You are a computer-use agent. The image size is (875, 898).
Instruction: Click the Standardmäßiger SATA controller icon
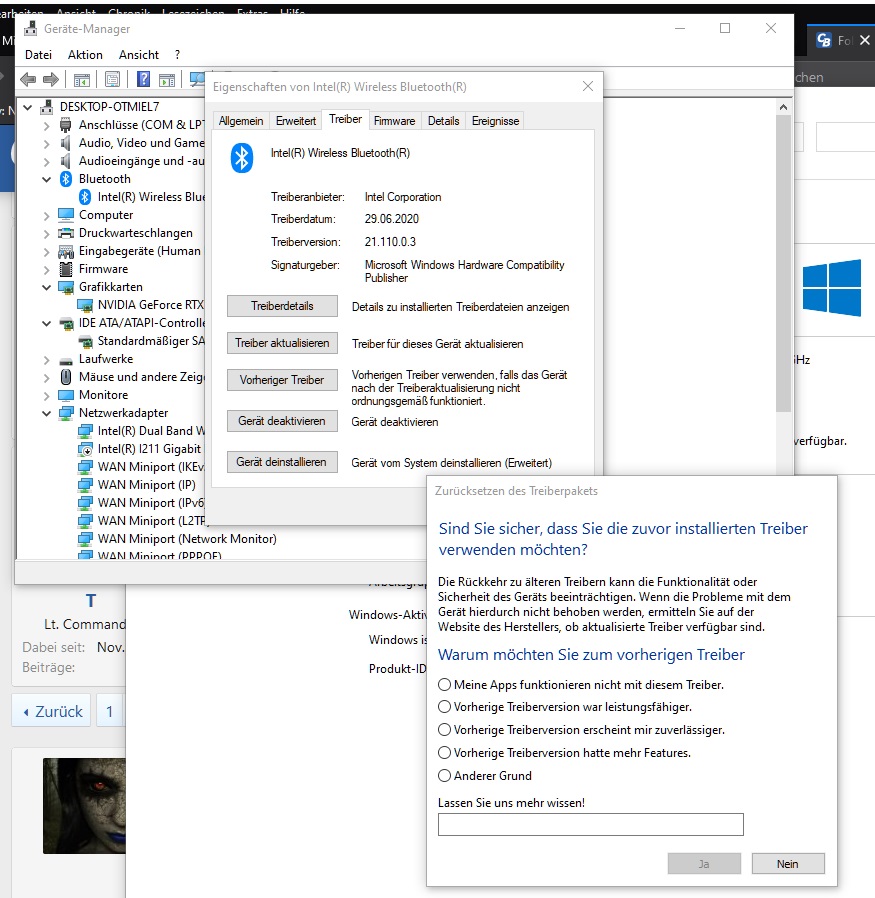coord(85,341)
